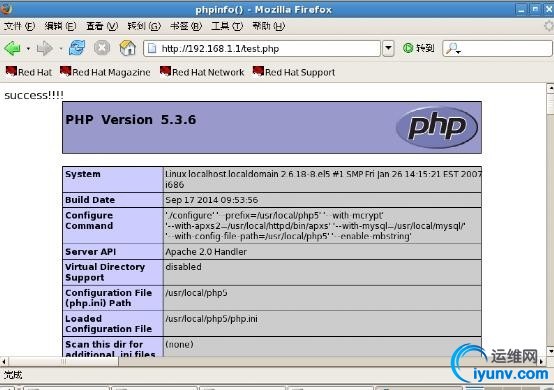The height and width of the screenshot is (390, 554).
Task: Open the Back history dropdown arrow
Action: [x=28, y=48]
